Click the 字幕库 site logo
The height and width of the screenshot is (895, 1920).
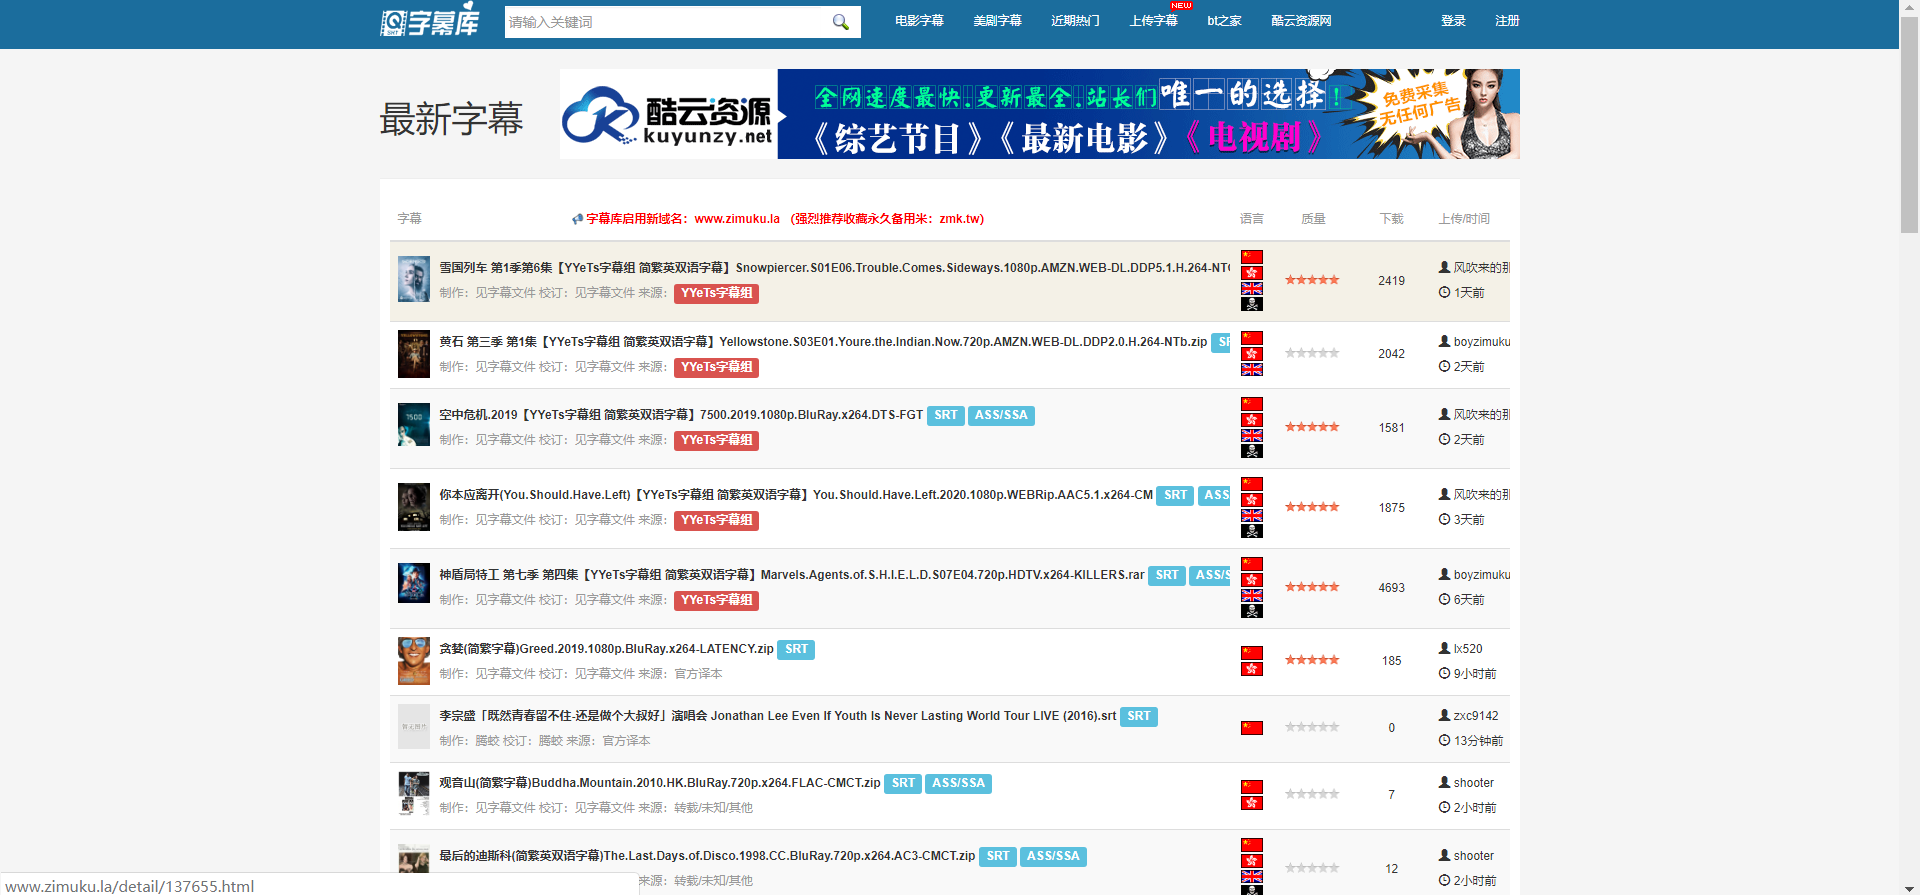click(x=430, y=21)
